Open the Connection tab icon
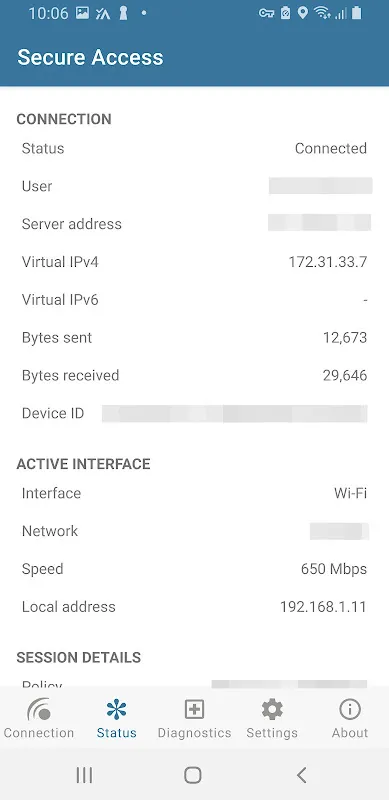The image size is (389, 800). [x=39, y=709]
